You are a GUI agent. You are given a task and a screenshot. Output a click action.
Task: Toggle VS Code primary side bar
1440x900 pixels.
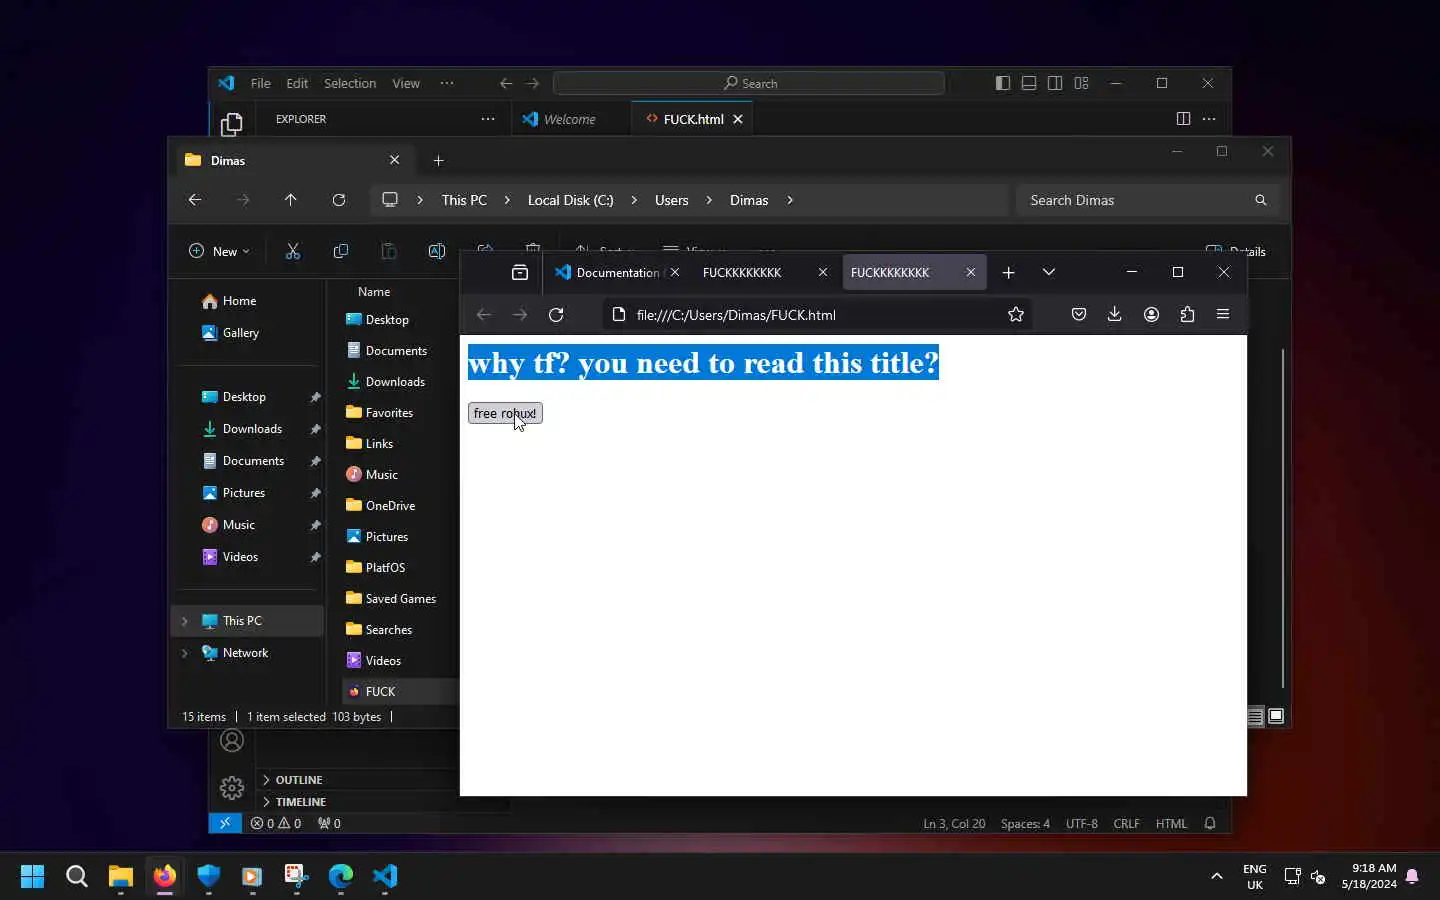tap(1002, 83)
